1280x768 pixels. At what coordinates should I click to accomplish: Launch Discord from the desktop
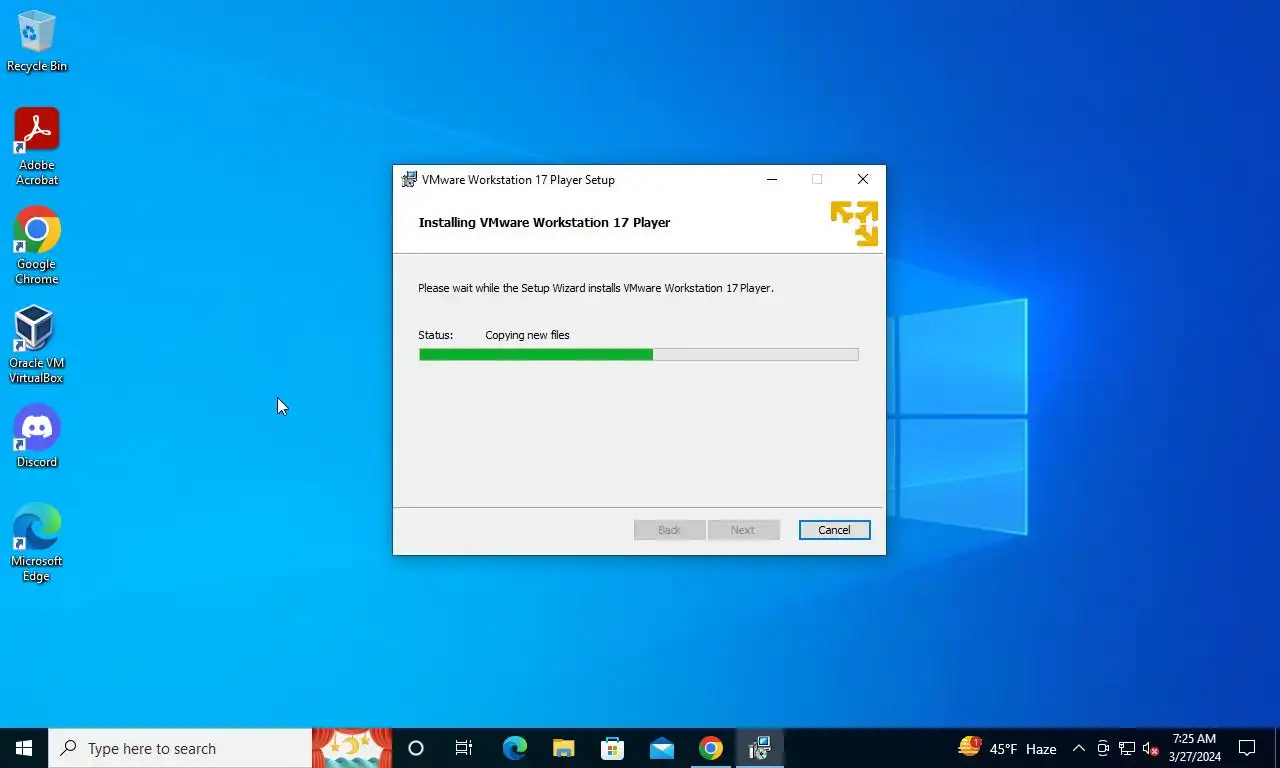[x=36, y=437]
